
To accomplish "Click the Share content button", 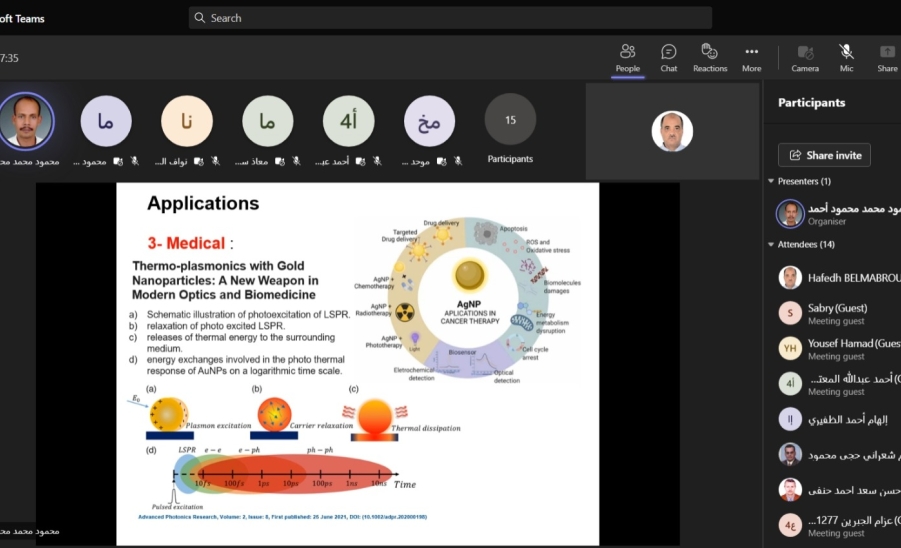I will (x=887, y=58).
